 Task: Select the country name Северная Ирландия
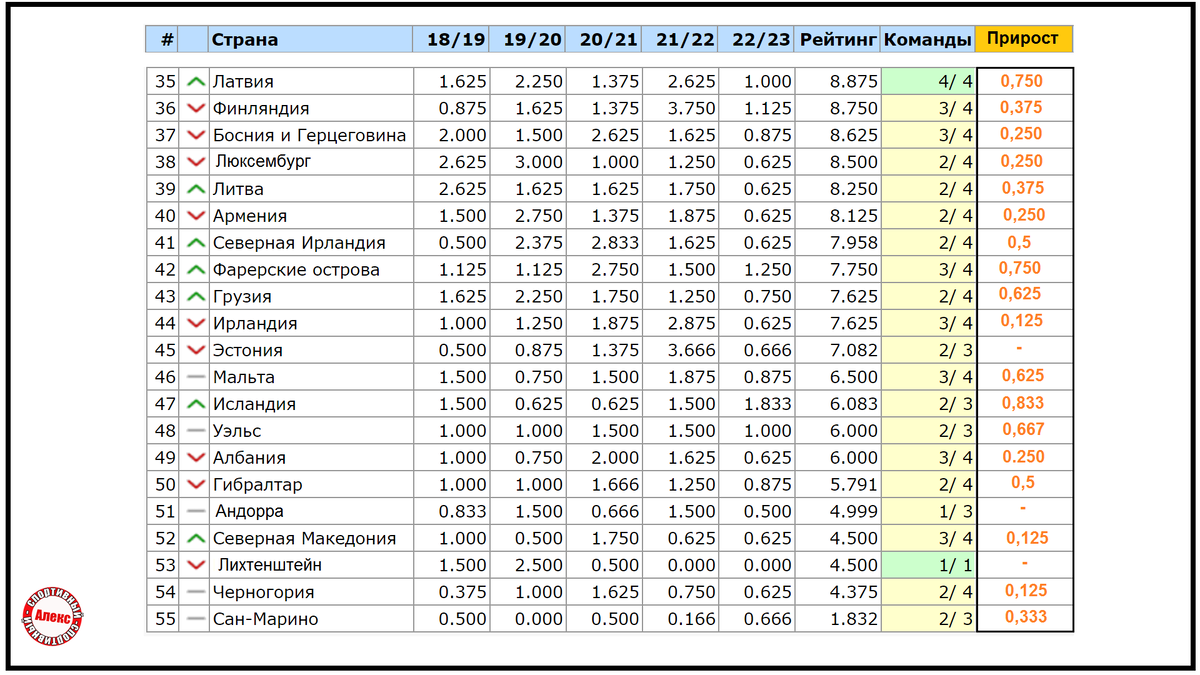click(x=299, y=243)
